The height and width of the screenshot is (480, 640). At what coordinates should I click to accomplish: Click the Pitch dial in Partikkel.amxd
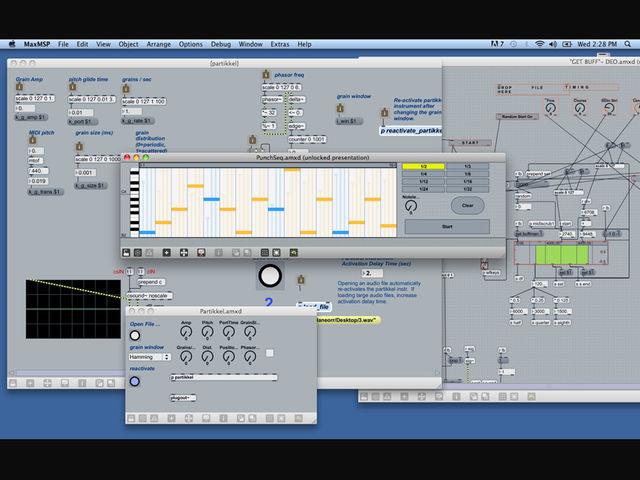click(x=207, y=332)
